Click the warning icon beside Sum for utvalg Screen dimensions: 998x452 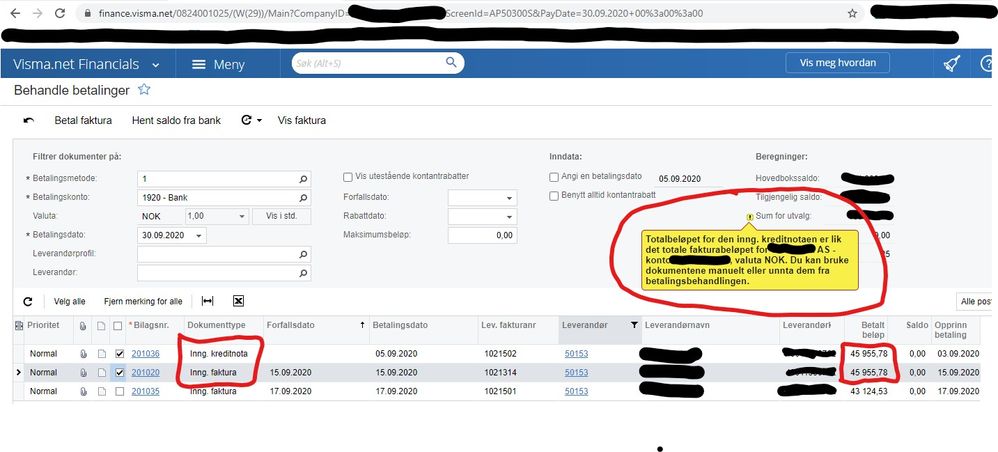point(750,217)
